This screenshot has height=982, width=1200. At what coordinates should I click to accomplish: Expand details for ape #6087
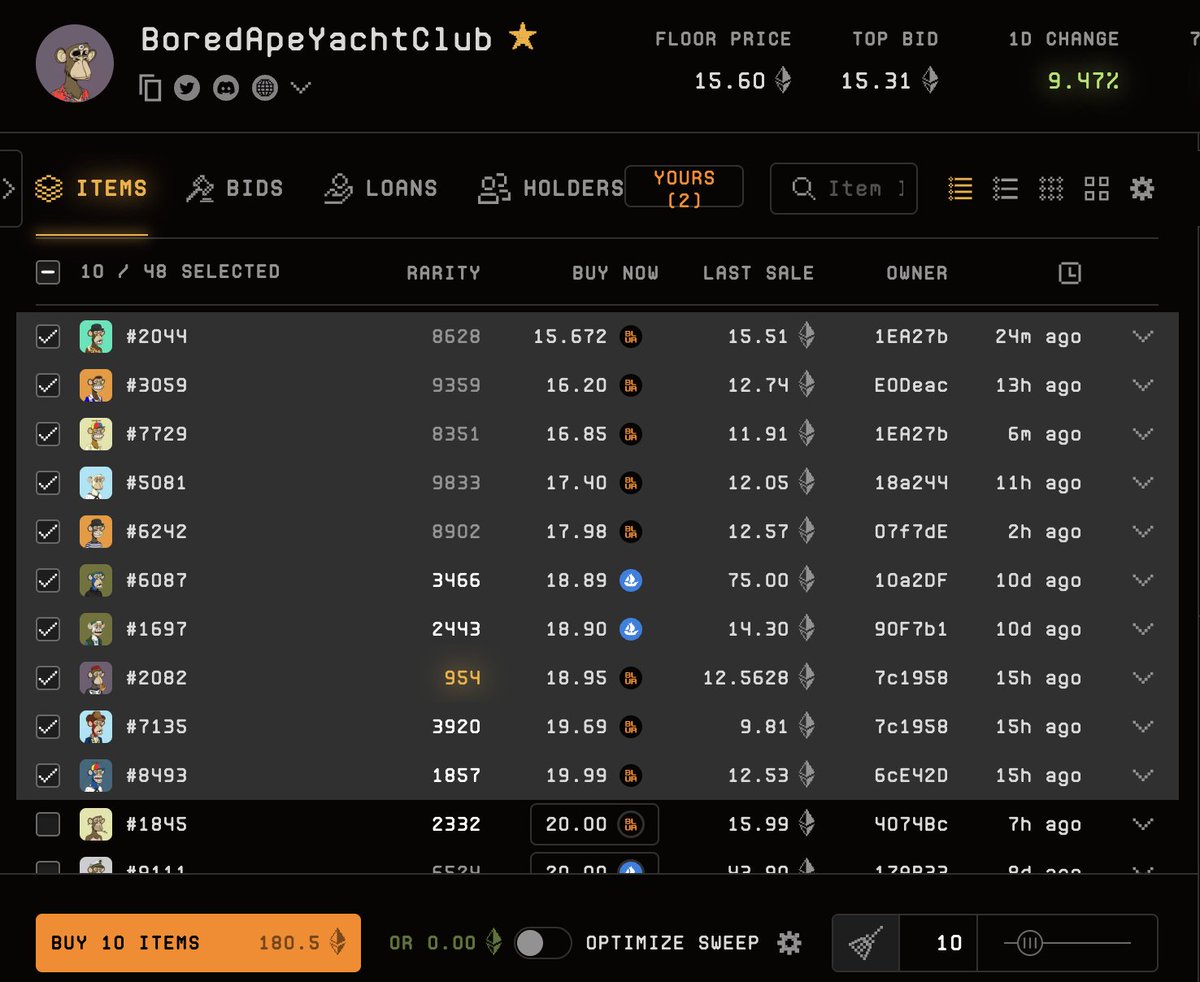pyautogui.click(x=1142, y=580)
